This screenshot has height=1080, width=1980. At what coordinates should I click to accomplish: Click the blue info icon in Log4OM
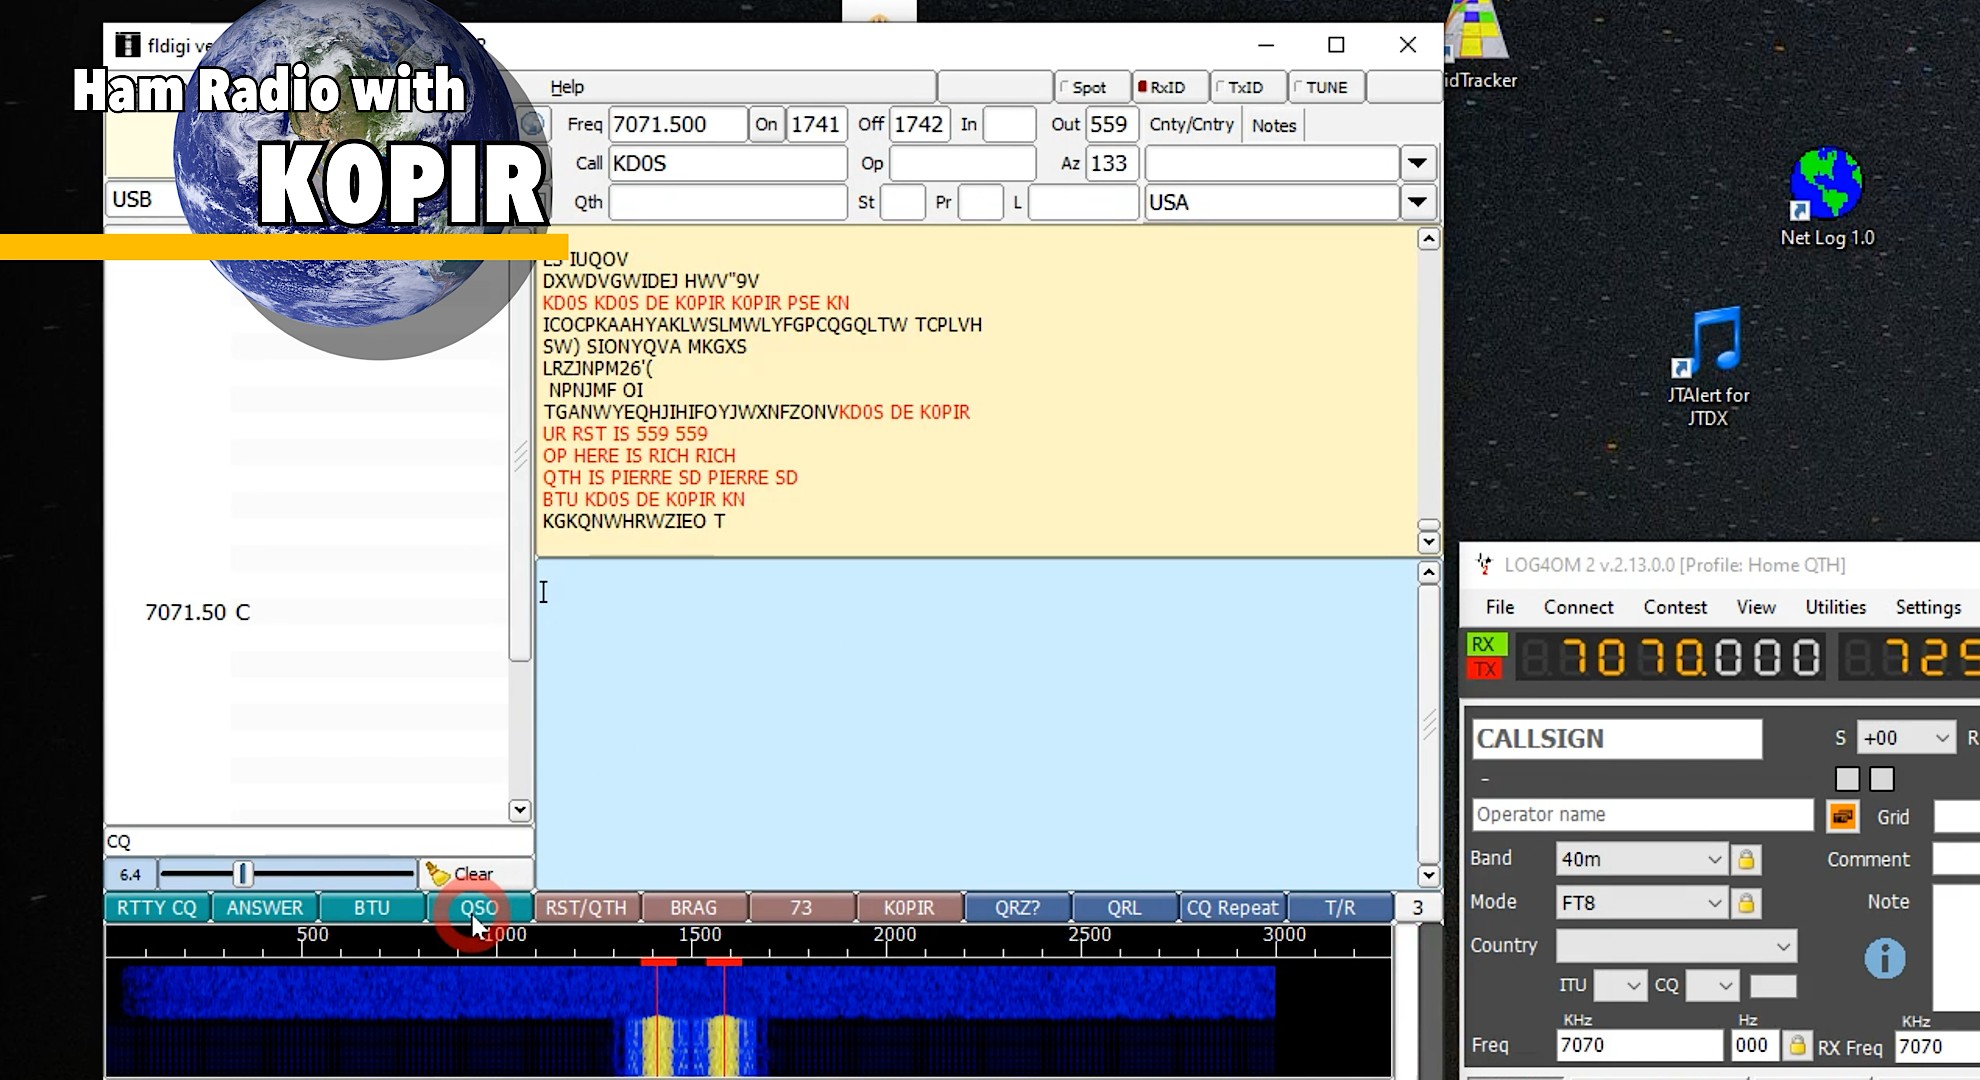tap(1884, 959)
